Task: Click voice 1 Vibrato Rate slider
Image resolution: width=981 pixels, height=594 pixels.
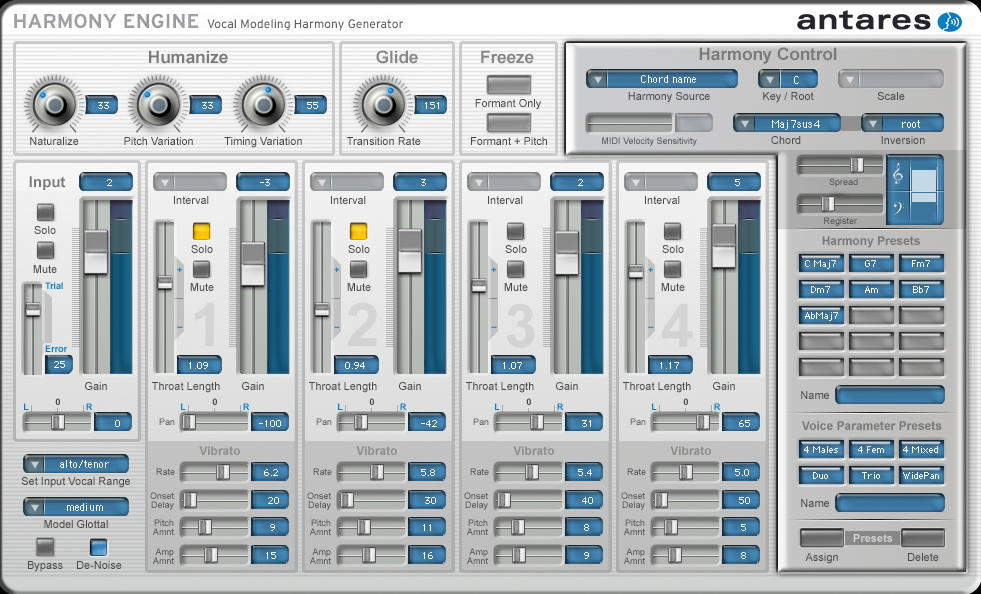Action: (x=215, y=472)
